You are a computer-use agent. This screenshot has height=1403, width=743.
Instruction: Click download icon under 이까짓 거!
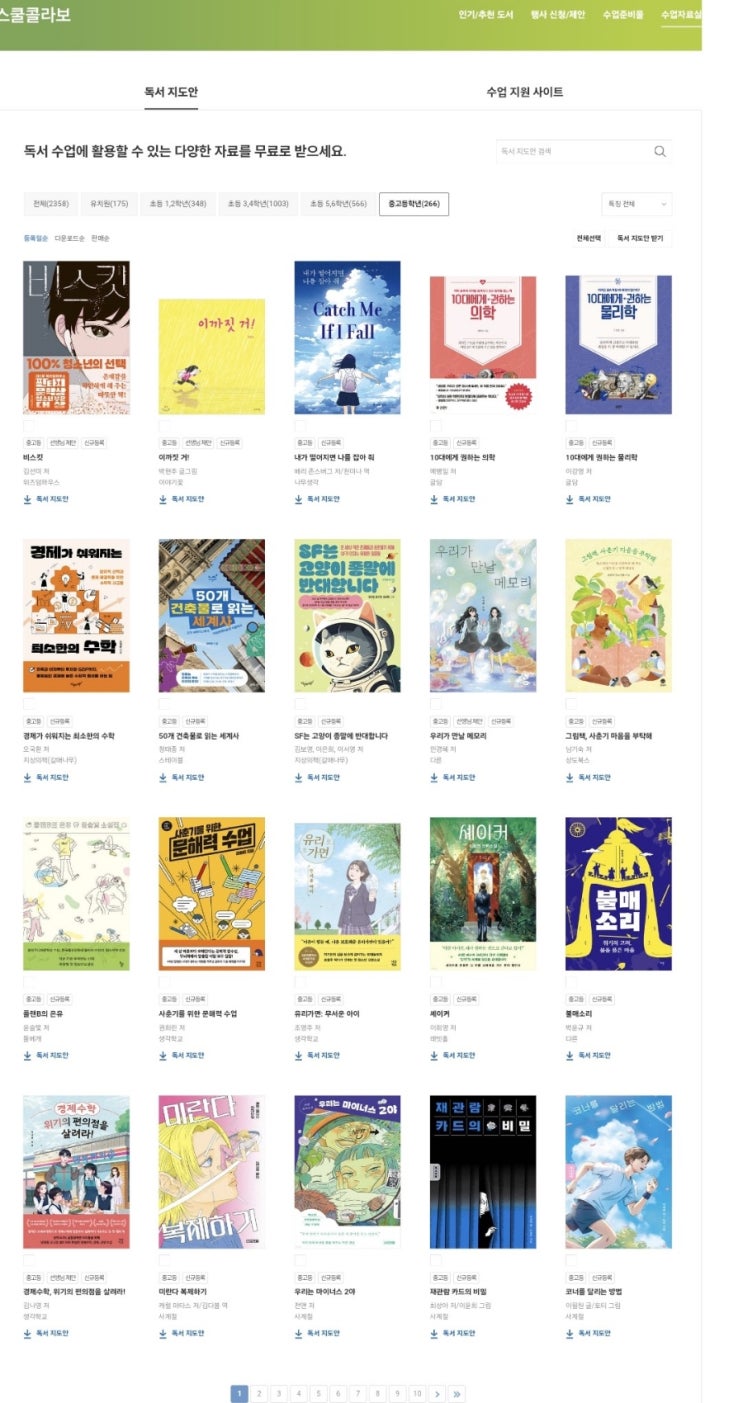click(163, 499)
